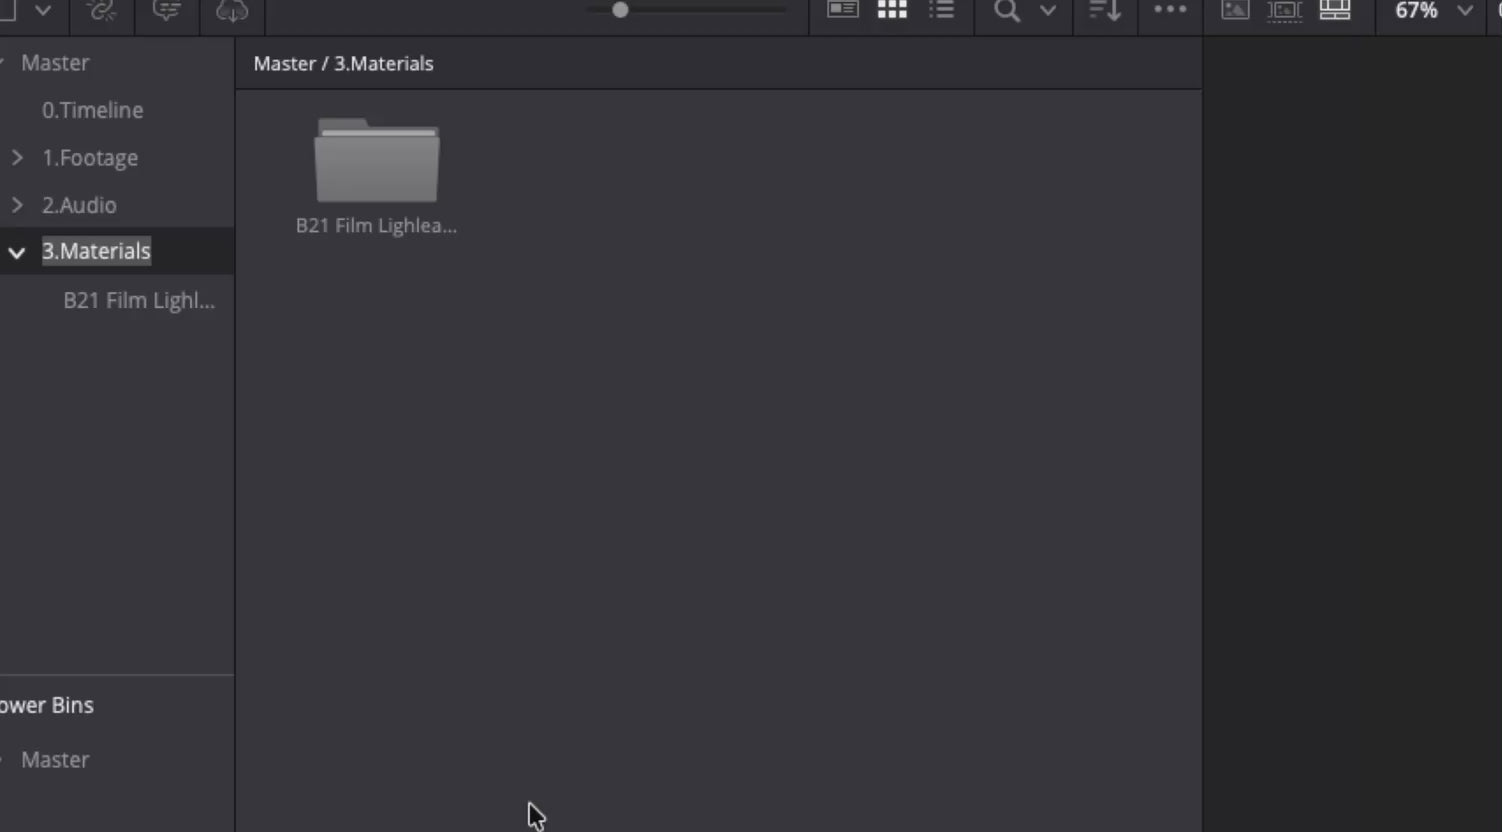Select the B21 Film Lighleak folder thumbnail
Image resolution: width=1502 pixels, height=832 pixels.
[376, 162]
